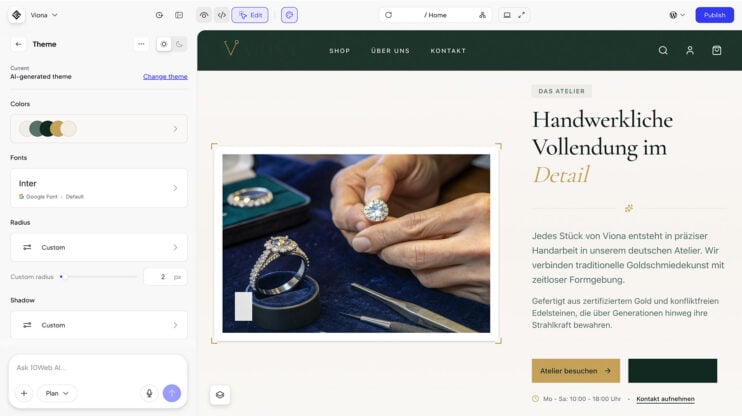Click the website search icon
Viewport: 742px width, 416px height.
pos(663,51)
